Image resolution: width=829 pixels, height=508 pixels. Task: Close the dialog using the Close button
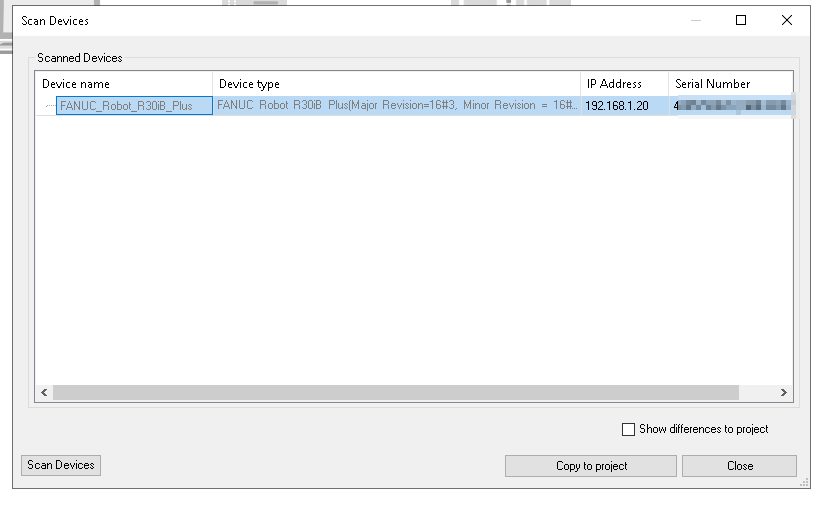pyautogui.click(x=739, y=466)
